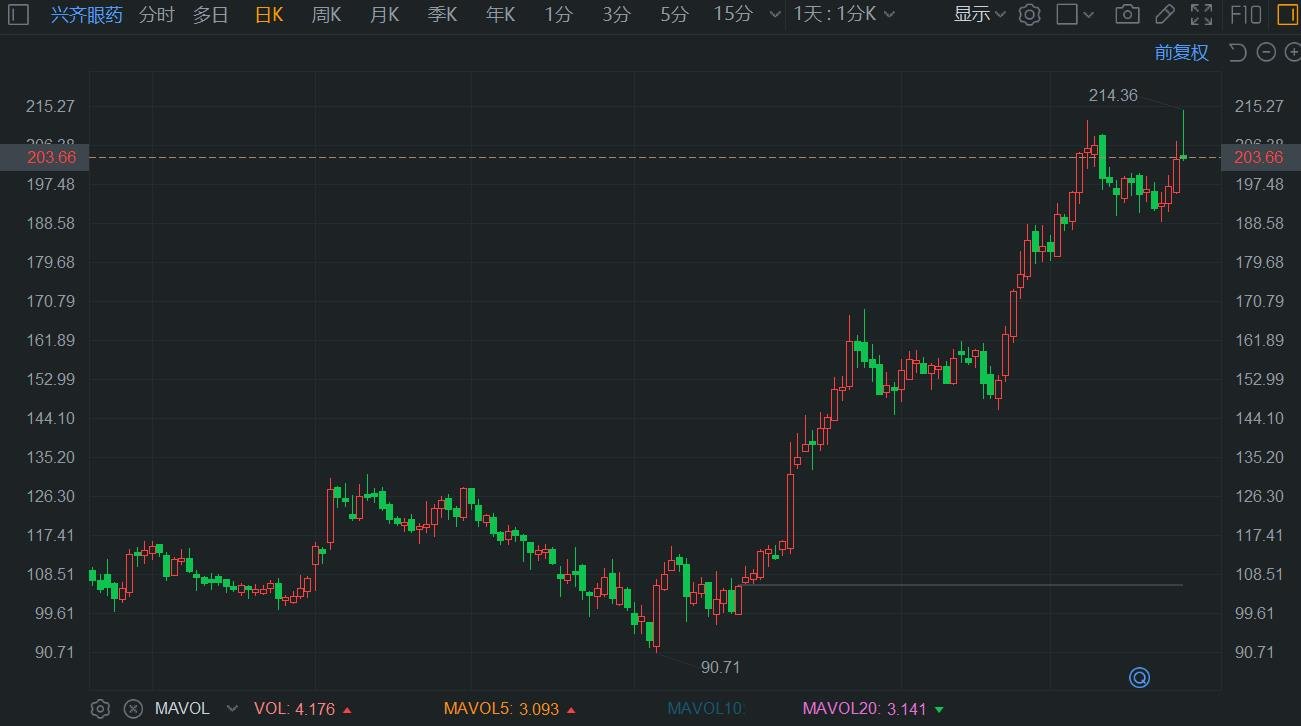The height and width of the screenshot is (726, 1301).
Task: Open MAVOL indicator settings gear
Action: (x=100, y=709)
